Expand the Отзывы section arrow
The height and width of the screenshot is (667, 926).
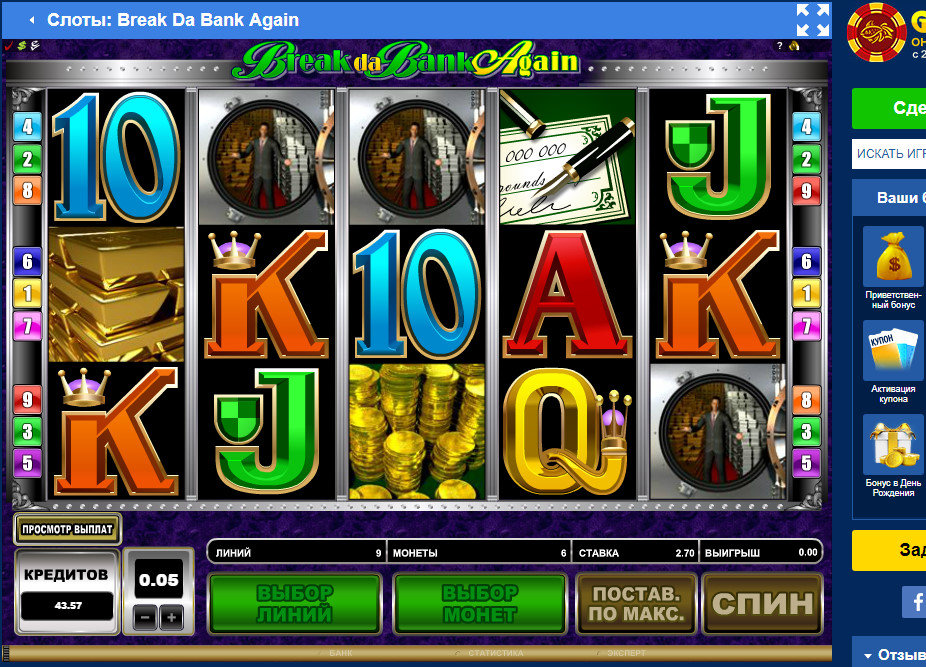click(868, 655)
